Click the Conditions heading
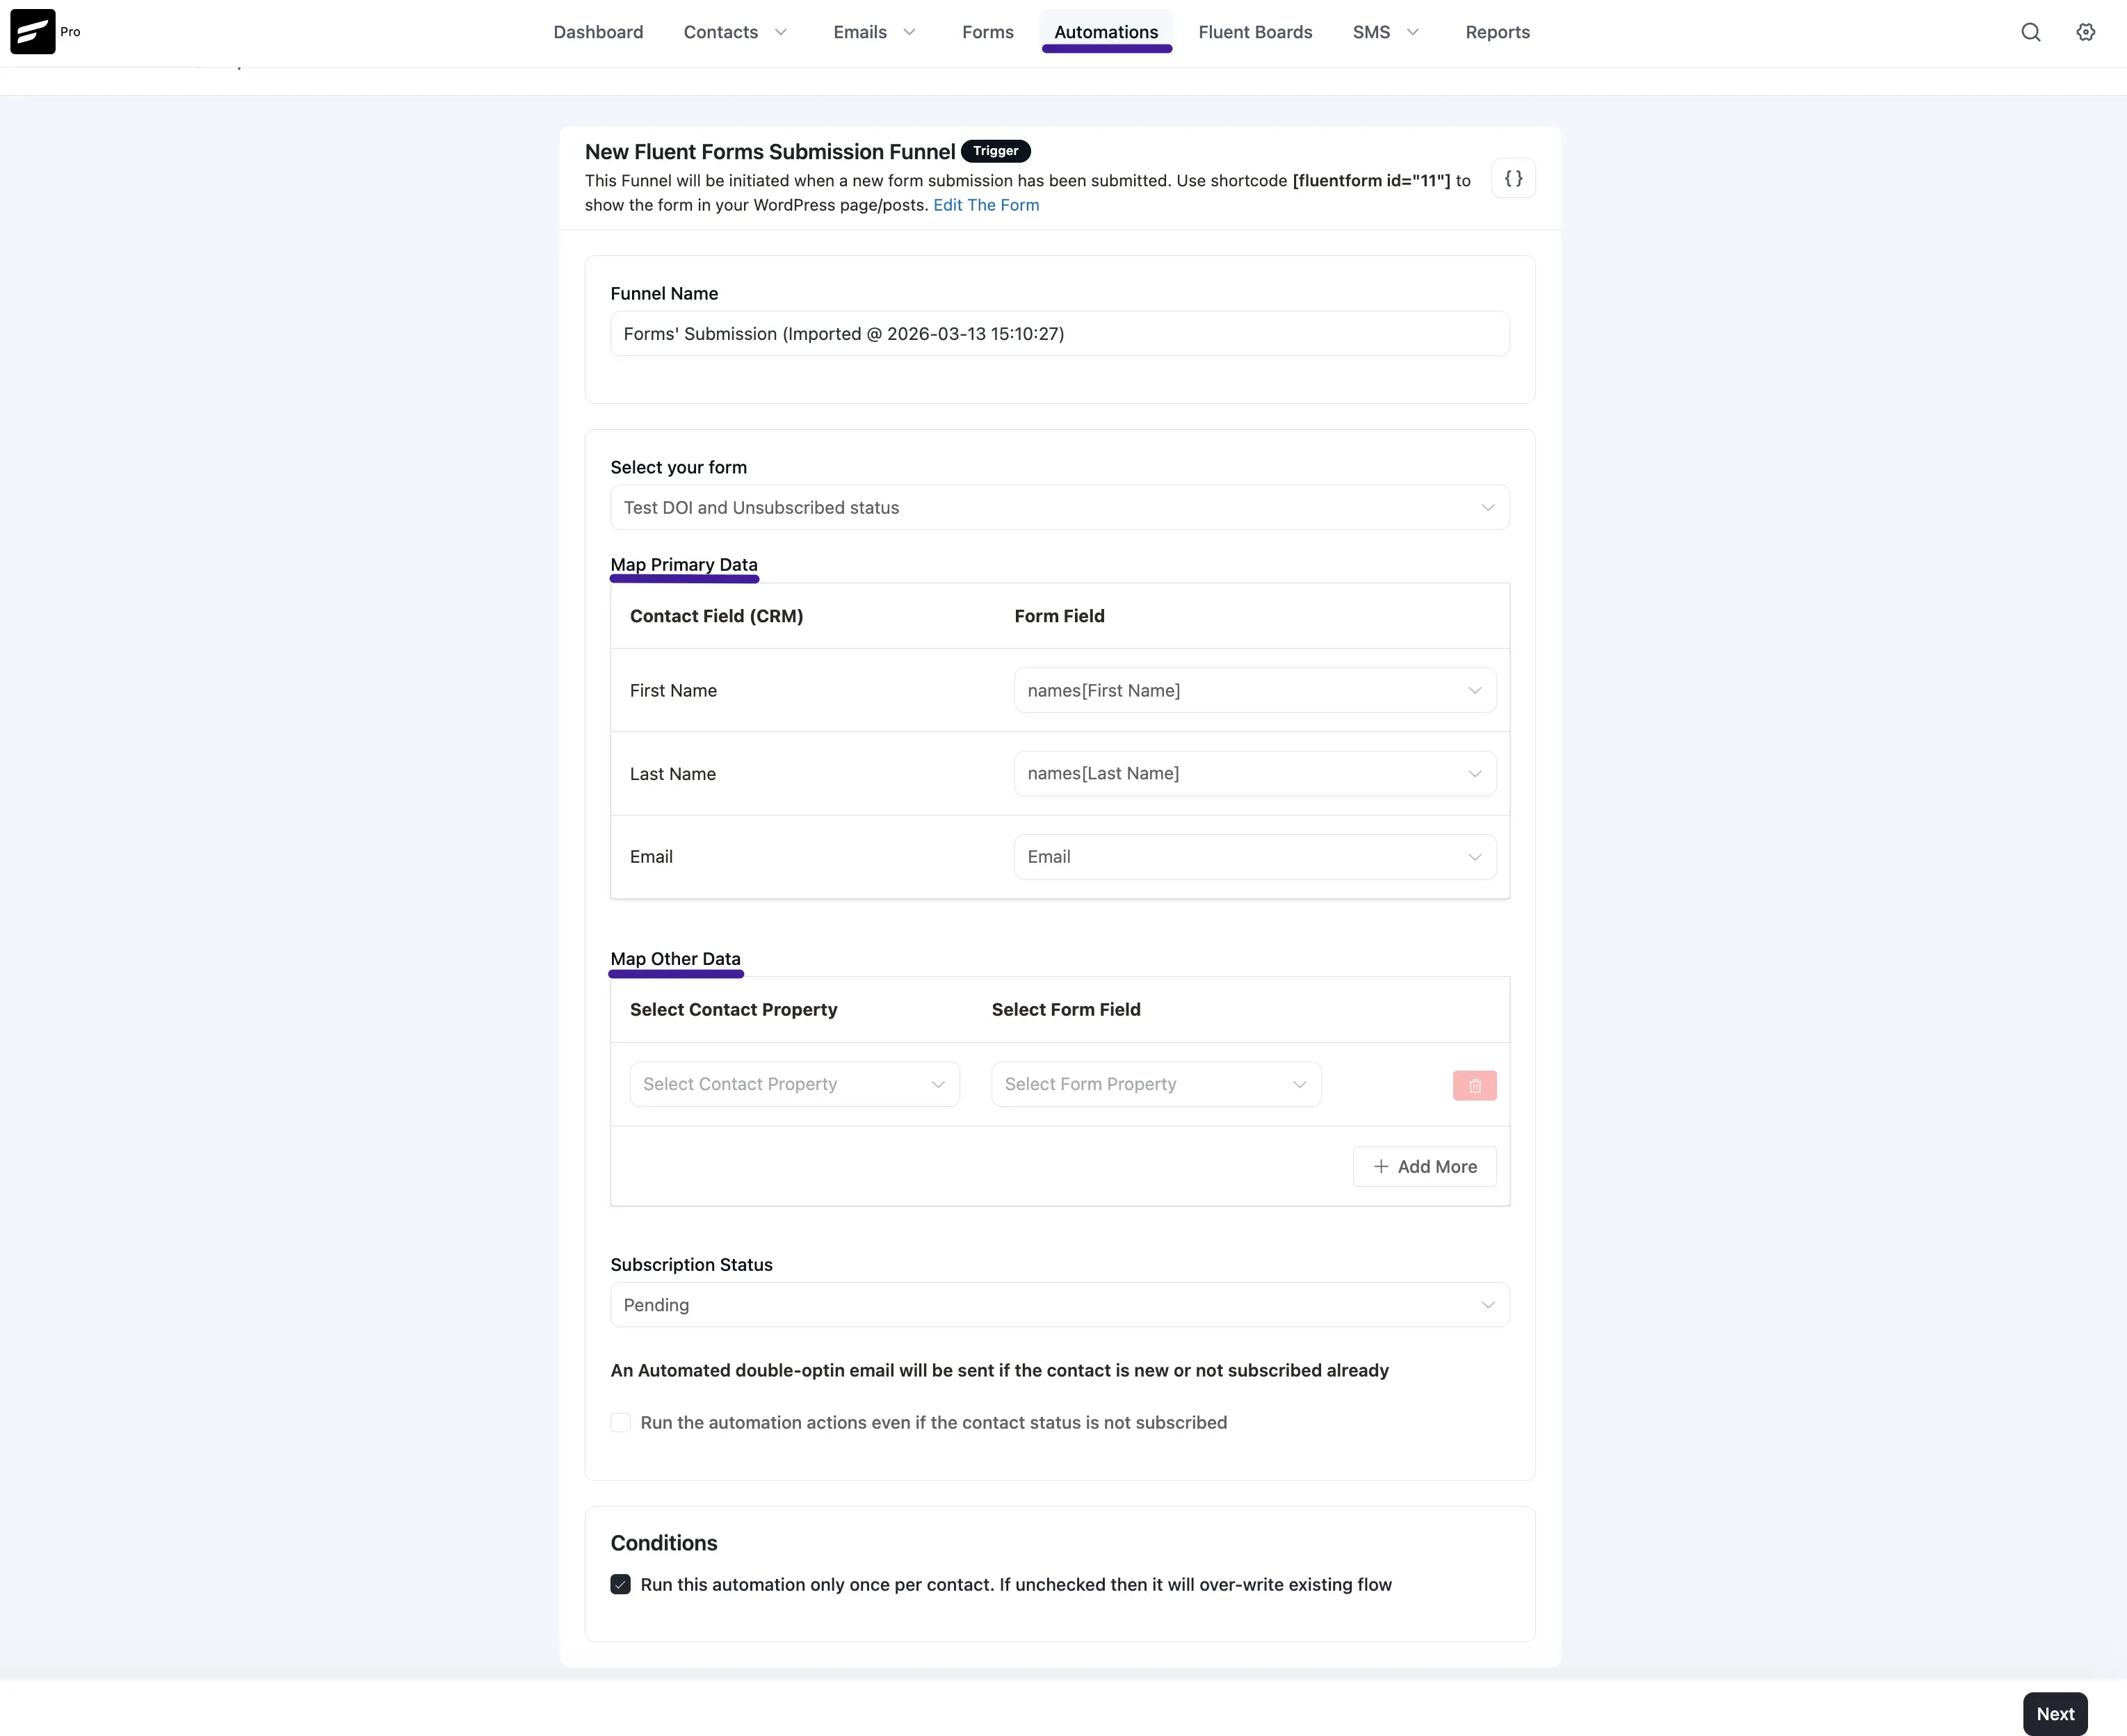 coord(663,1542)
